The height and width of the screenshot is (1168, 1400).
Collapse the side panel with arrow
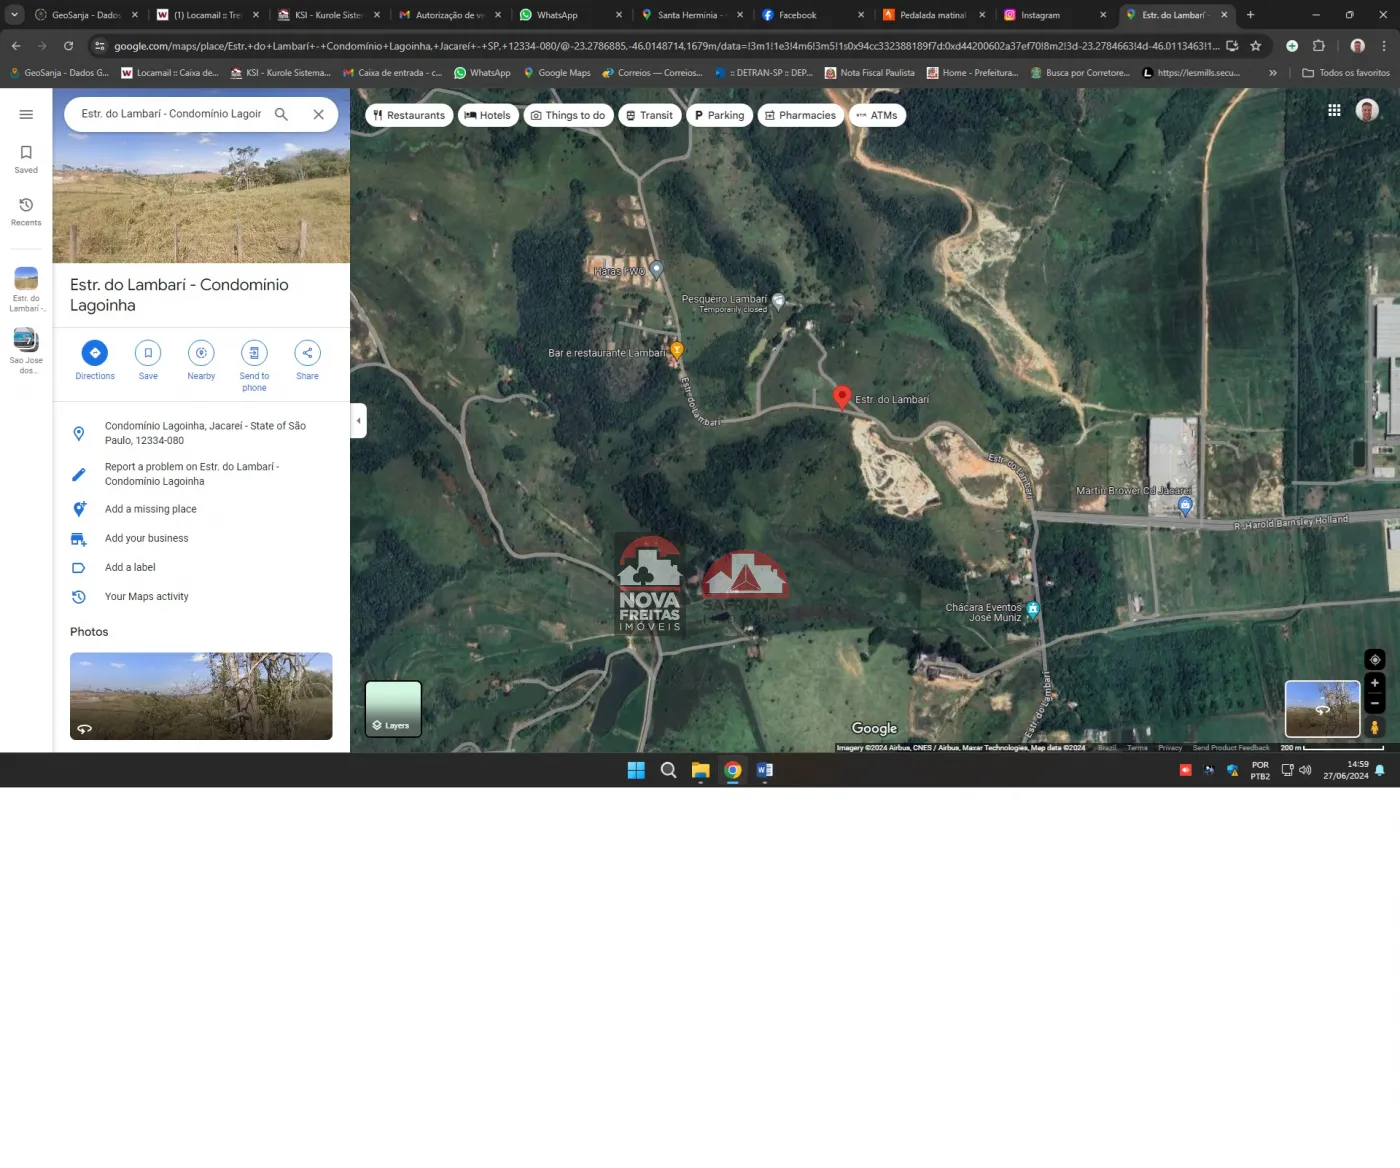[358, 421]
